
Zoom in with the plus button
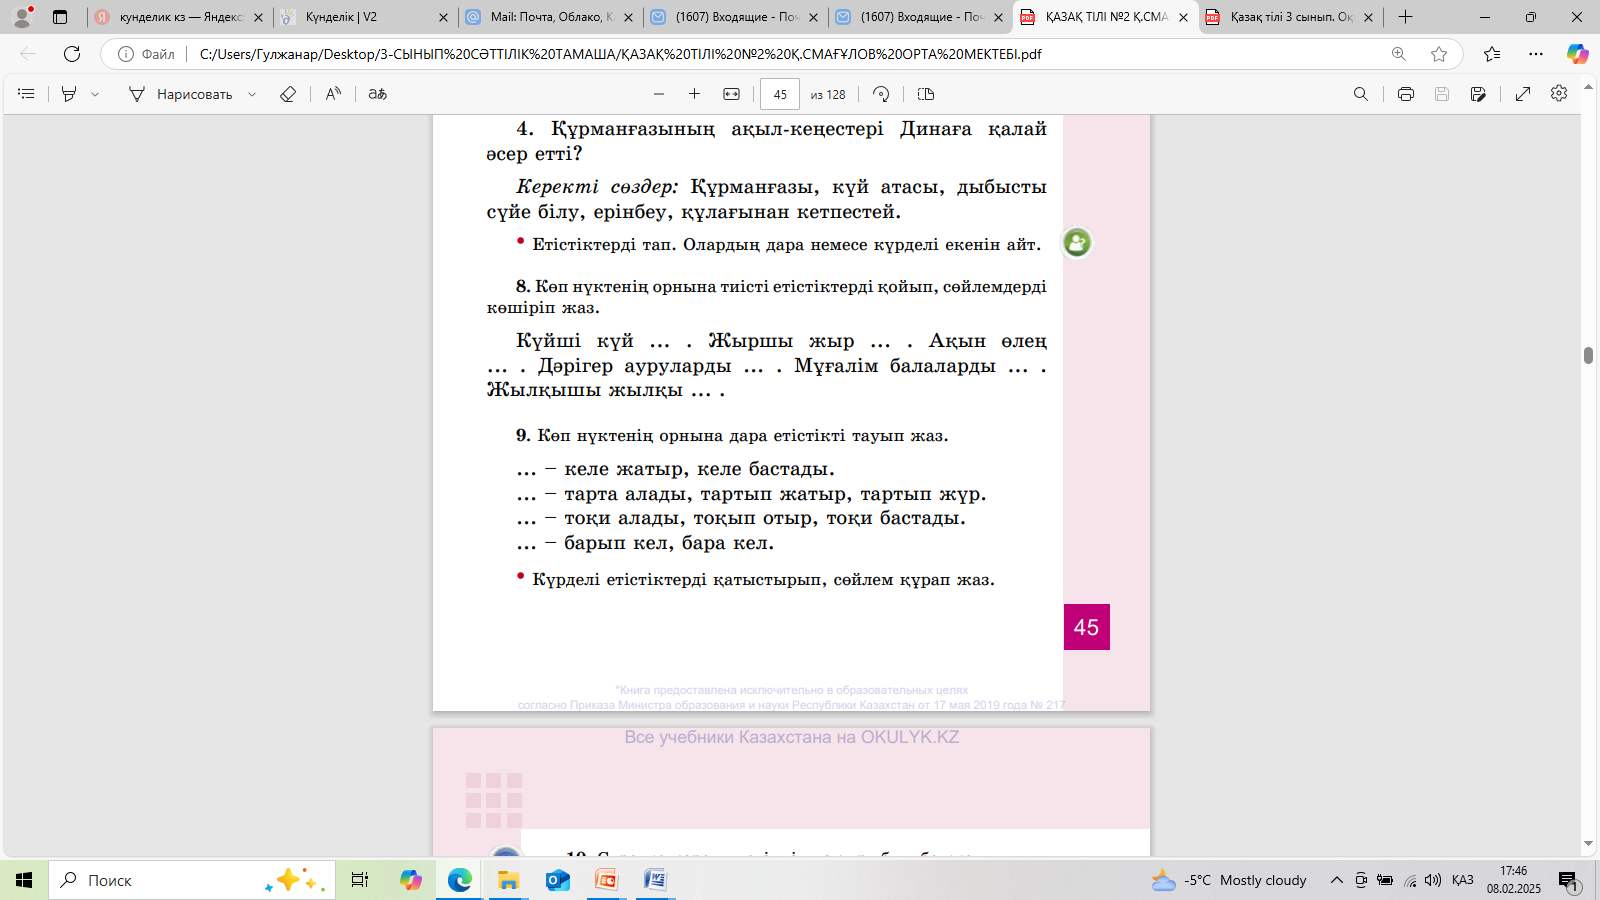coord(694,94)
